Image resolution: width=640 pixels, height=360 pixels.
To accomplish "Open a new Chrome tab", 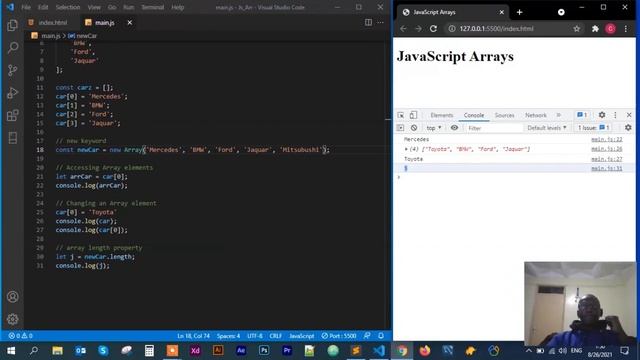I will click(x=519, y=12).
